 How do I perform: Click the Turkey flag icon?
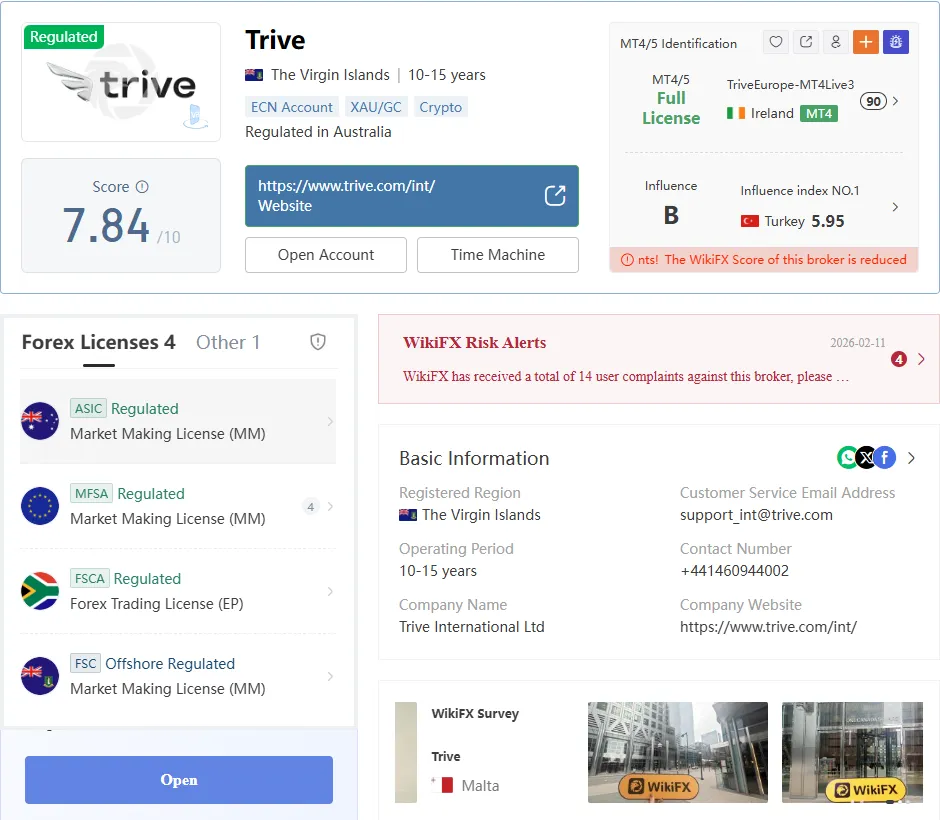(x=749, y=221)
